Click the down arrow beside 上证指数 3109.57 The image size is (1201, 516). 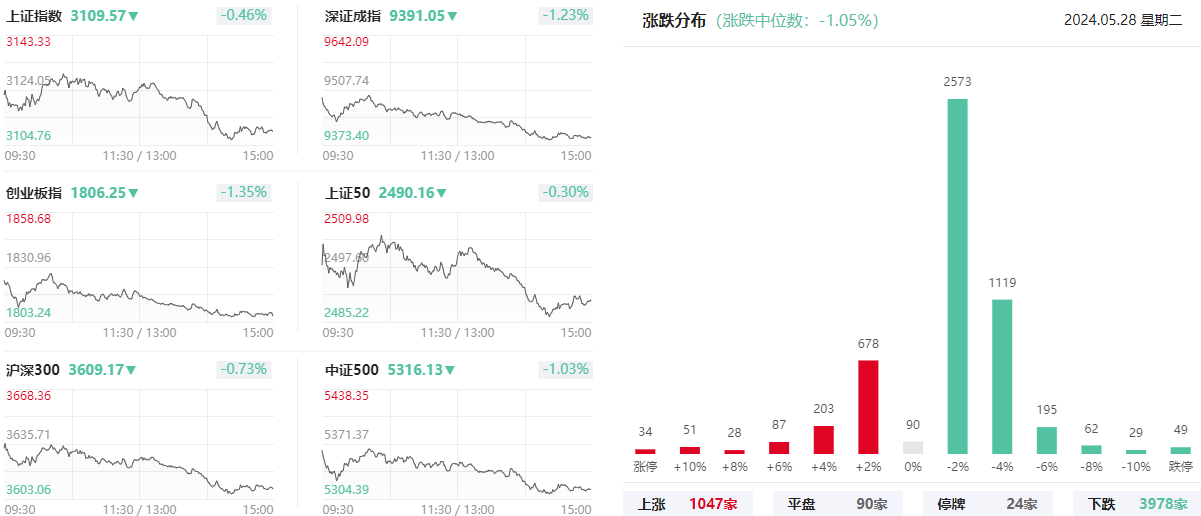pyautogui.click(x=133, y=17)
